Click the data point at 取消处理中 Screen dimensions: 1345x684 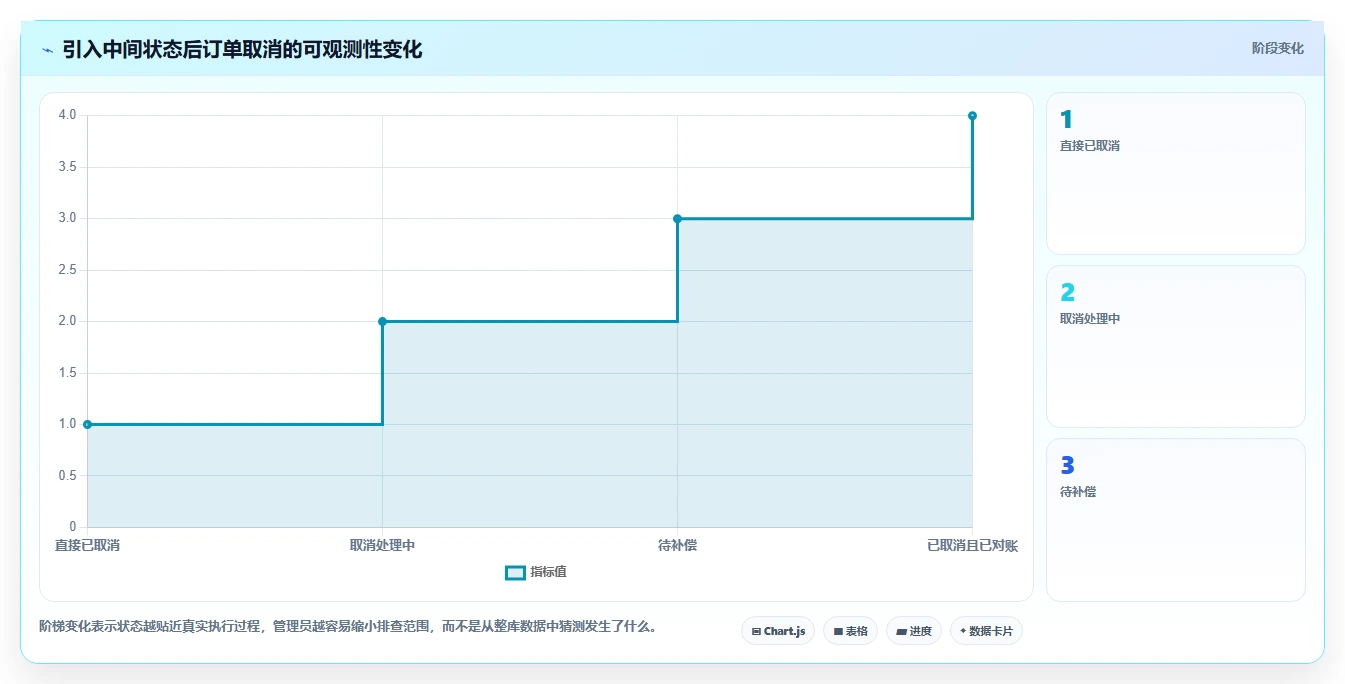click(x=382, y=321)
